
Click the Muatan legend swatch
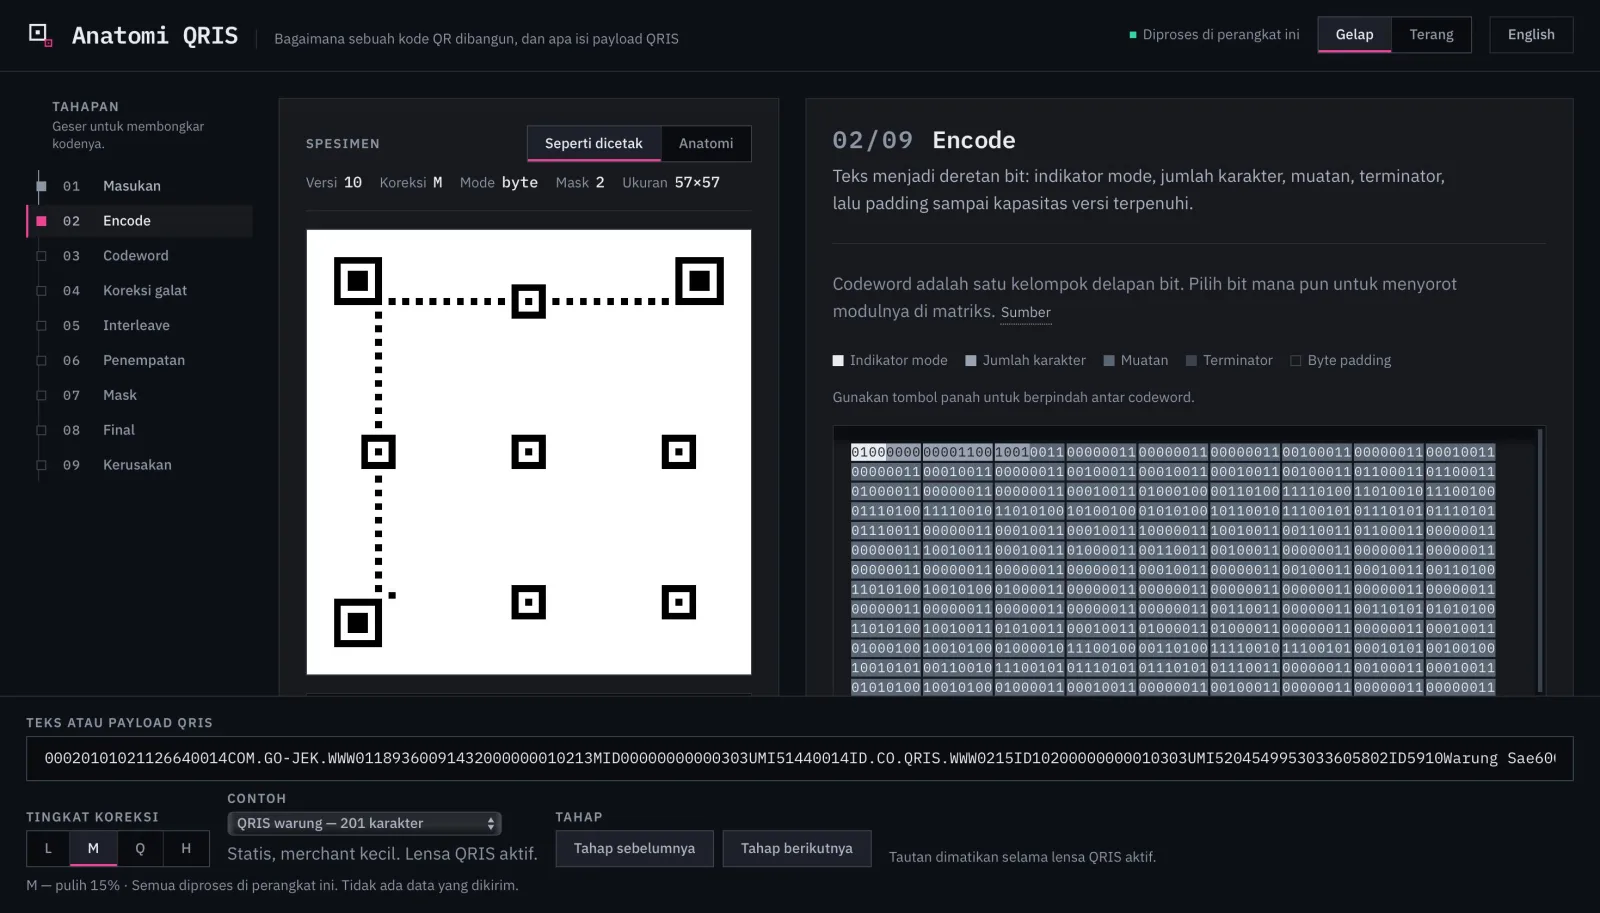[1109, 361]
